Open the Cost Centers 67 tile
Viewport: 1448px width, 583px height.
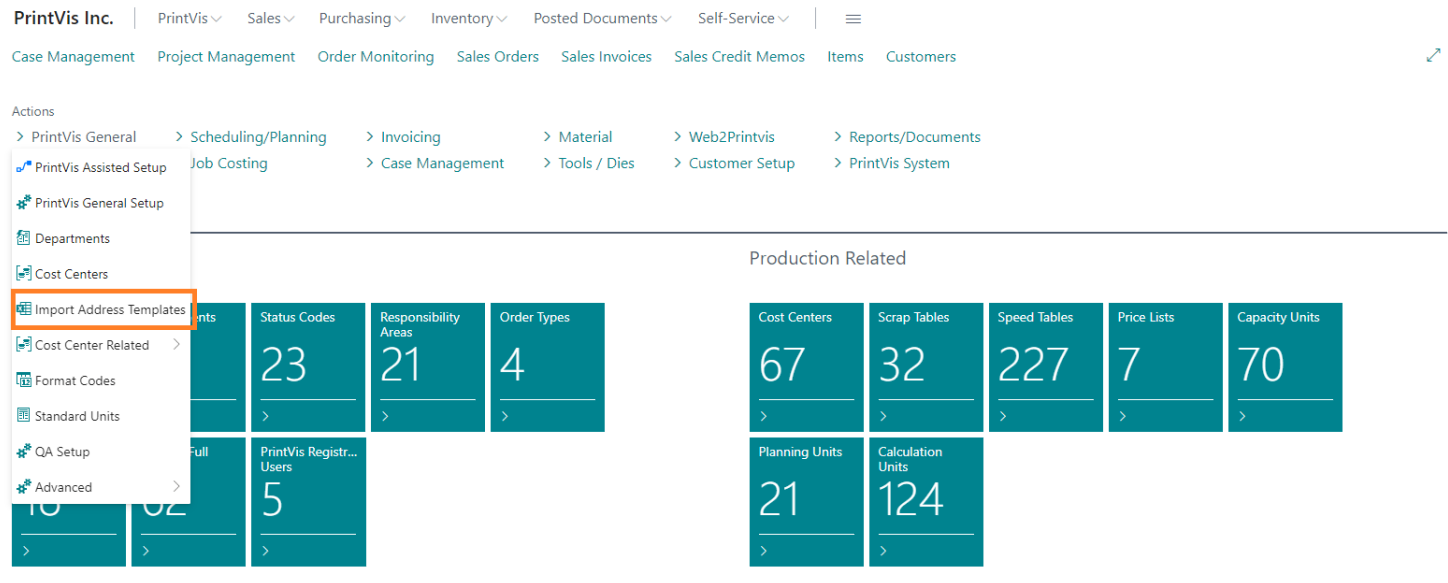[806, 367]
